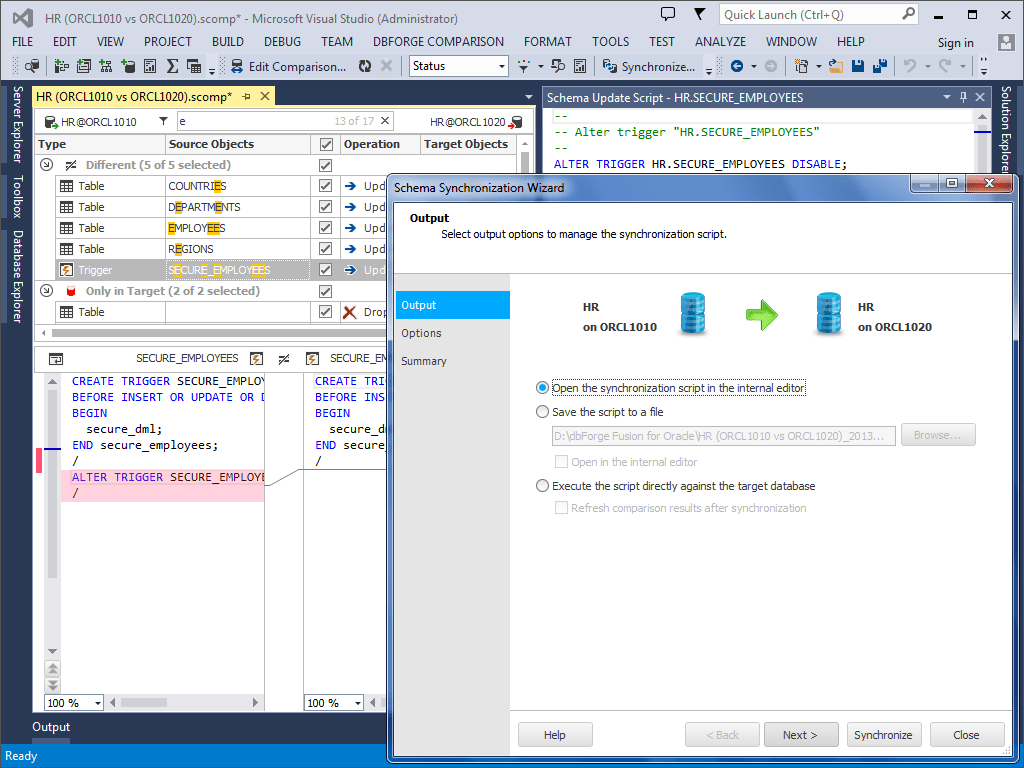The image size is (1024, 768).
Task: Open the left pane 100 % zoom dropdown
Action: tap(98, 703)
